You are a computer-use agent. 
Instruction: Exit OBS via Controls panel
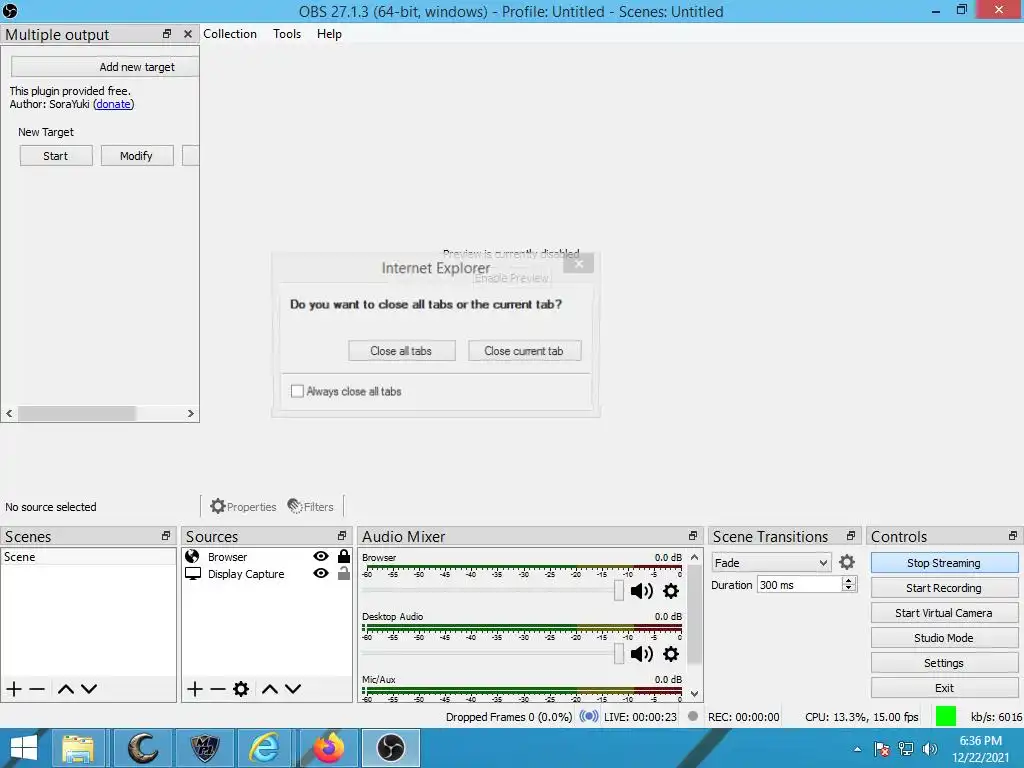coord(944,688)
